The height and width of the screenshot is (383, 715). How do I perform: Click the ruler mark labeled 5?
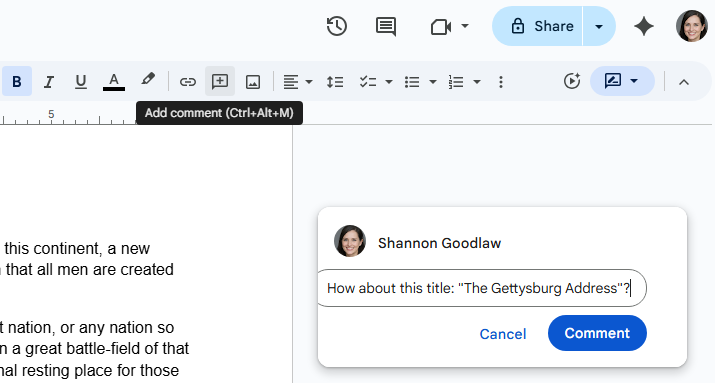tap(51, 114)
